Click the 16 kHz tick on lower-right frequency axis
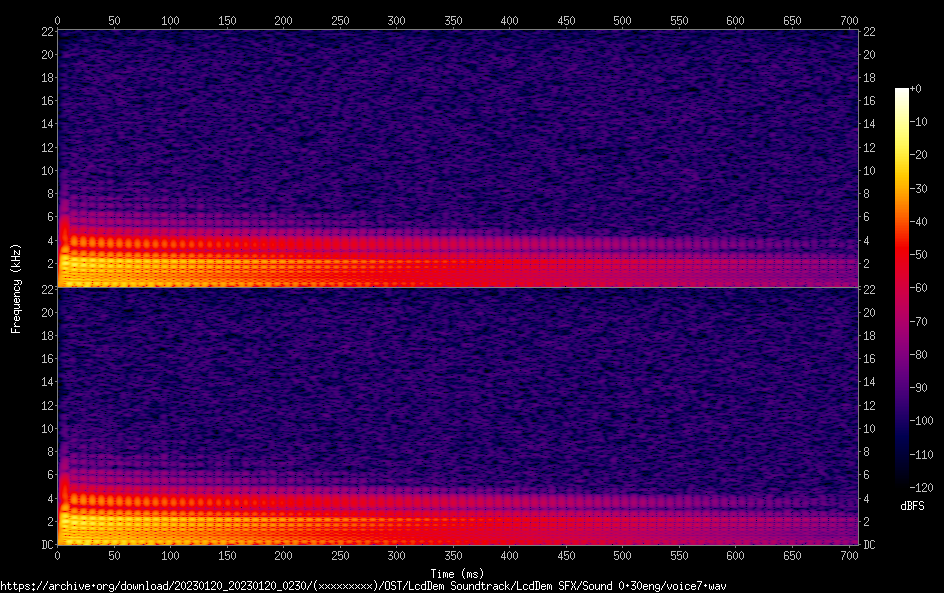The width and height of the screenshot is (944, 593). tap(870, 359)
